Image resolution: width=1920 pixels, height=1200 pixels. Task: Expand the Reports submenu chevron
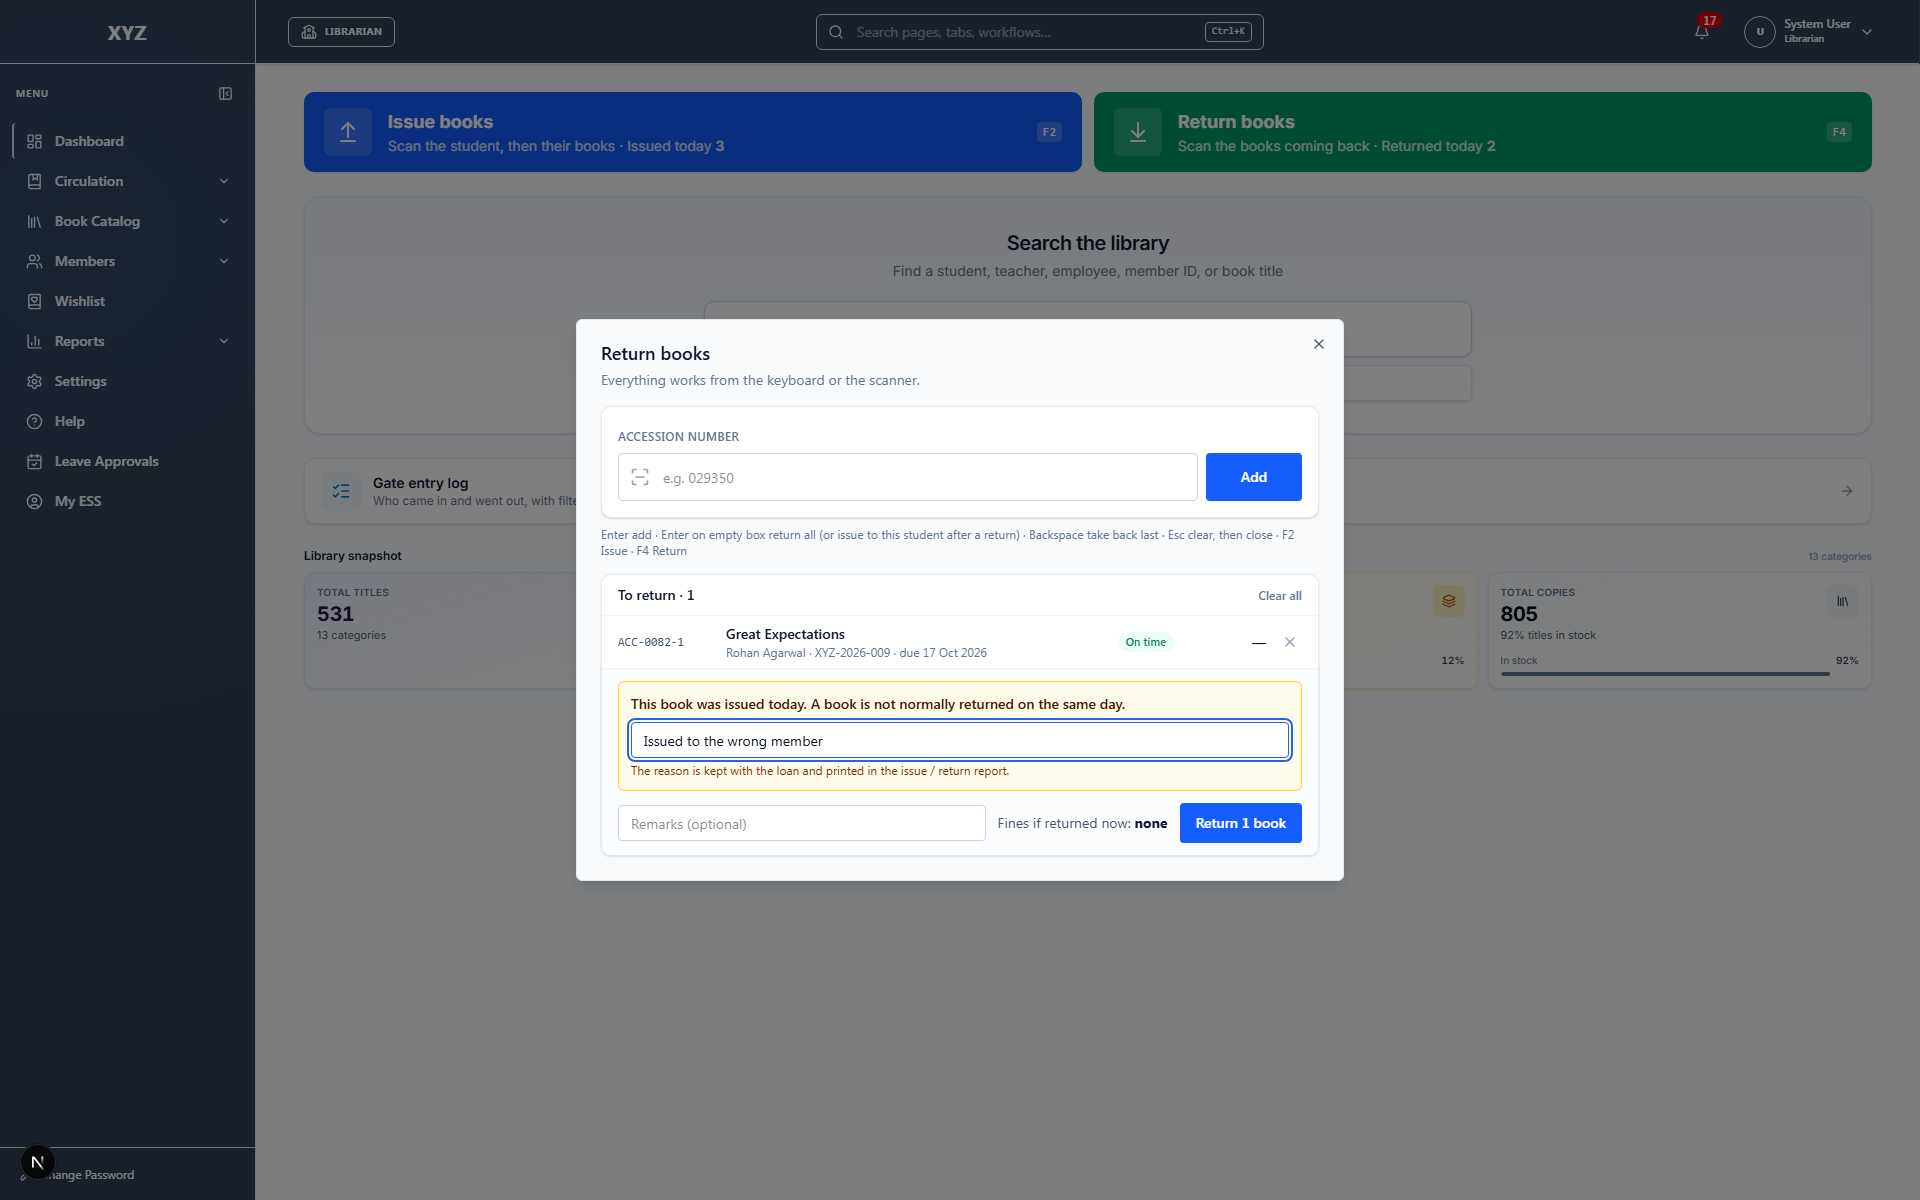point(224,341)
